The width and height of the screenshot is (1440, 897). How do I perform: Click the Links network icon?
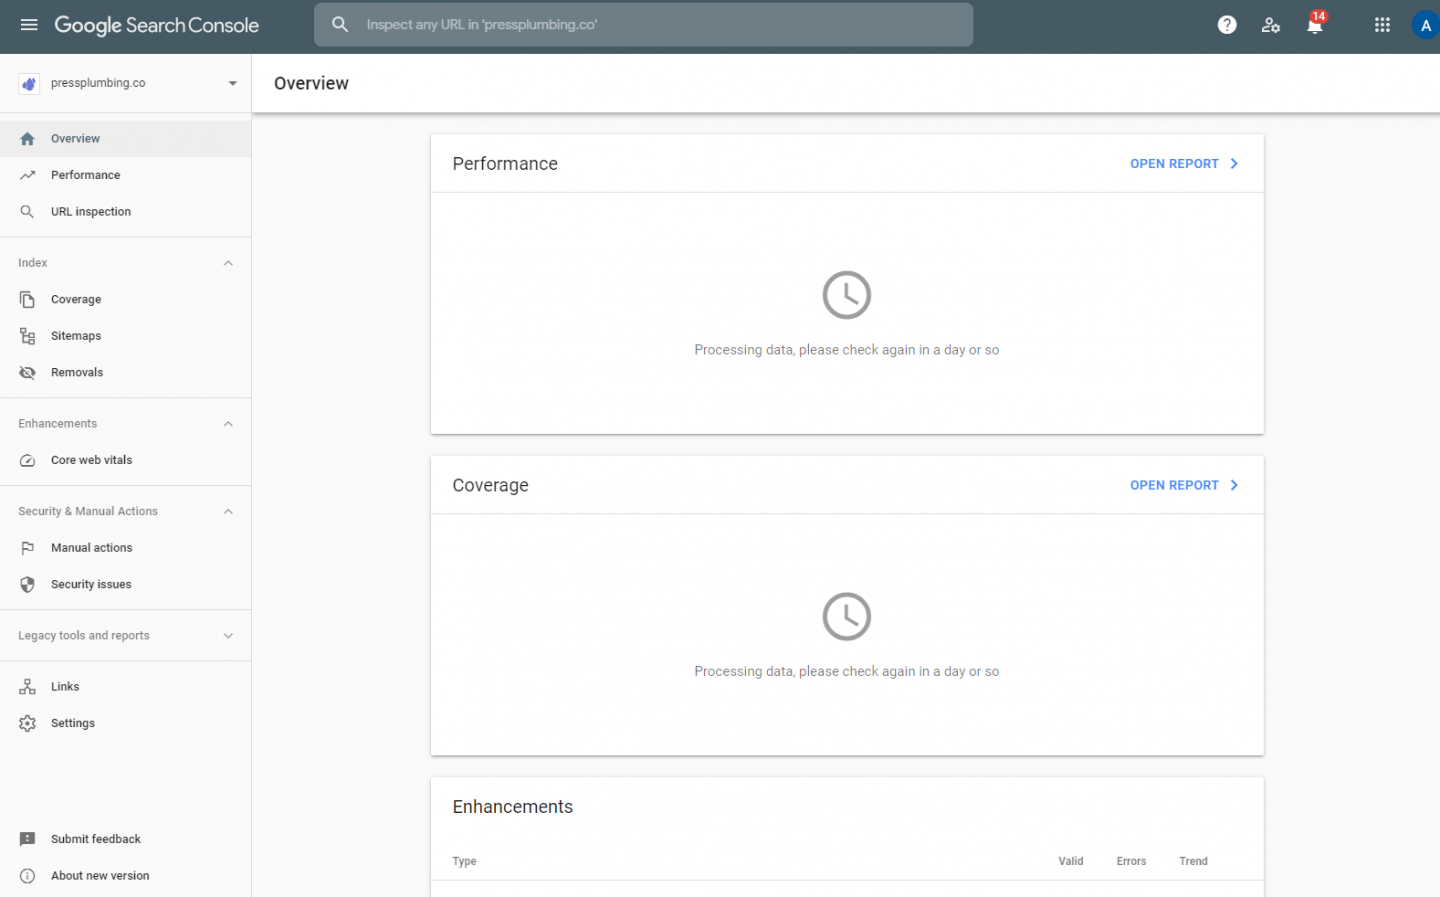[x=28, y=687]
